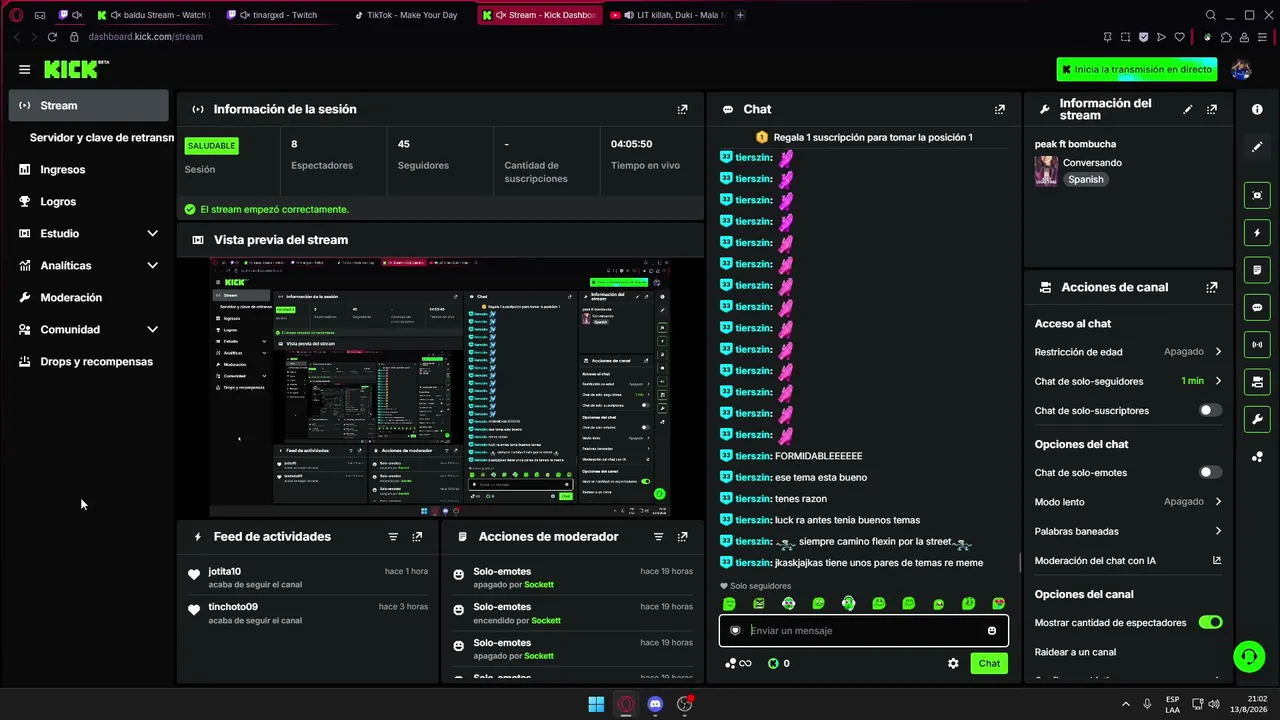Filter the Acciones de moderador list
Viewport: 1280px width, 720px height.
(x=658, y=537)
